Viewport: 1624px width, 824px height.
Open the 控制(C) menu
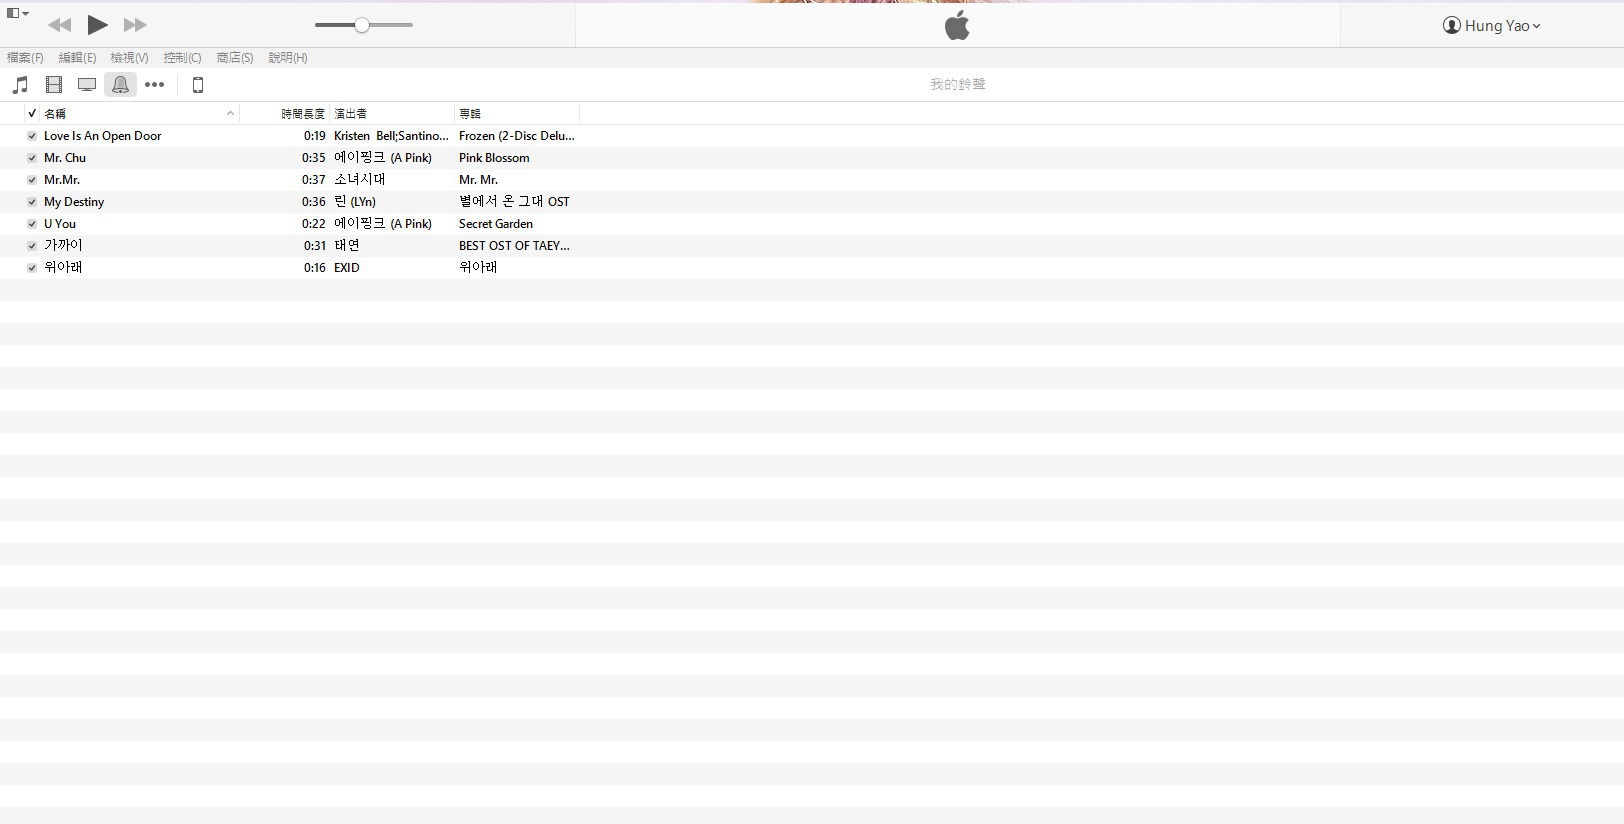coord(182,58)
